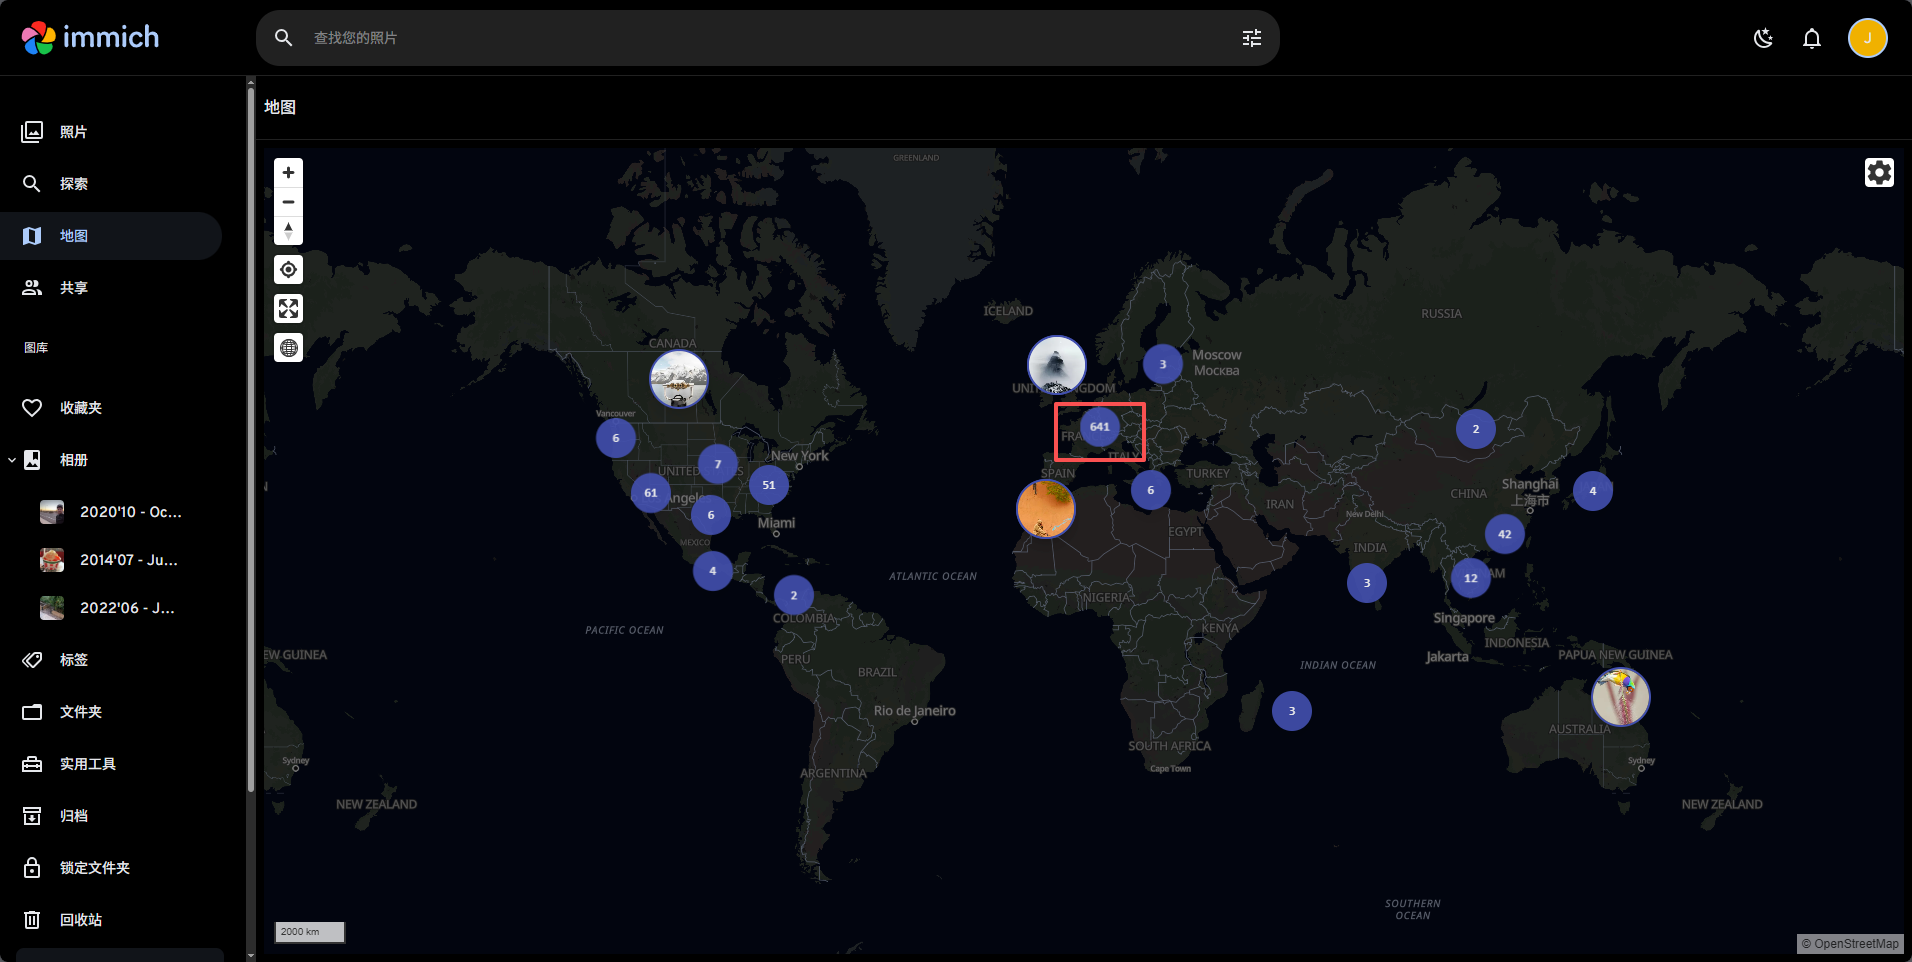Switch map to globe projection
The width and height of the screenshot is (1912, 962).
click(289, 348)
